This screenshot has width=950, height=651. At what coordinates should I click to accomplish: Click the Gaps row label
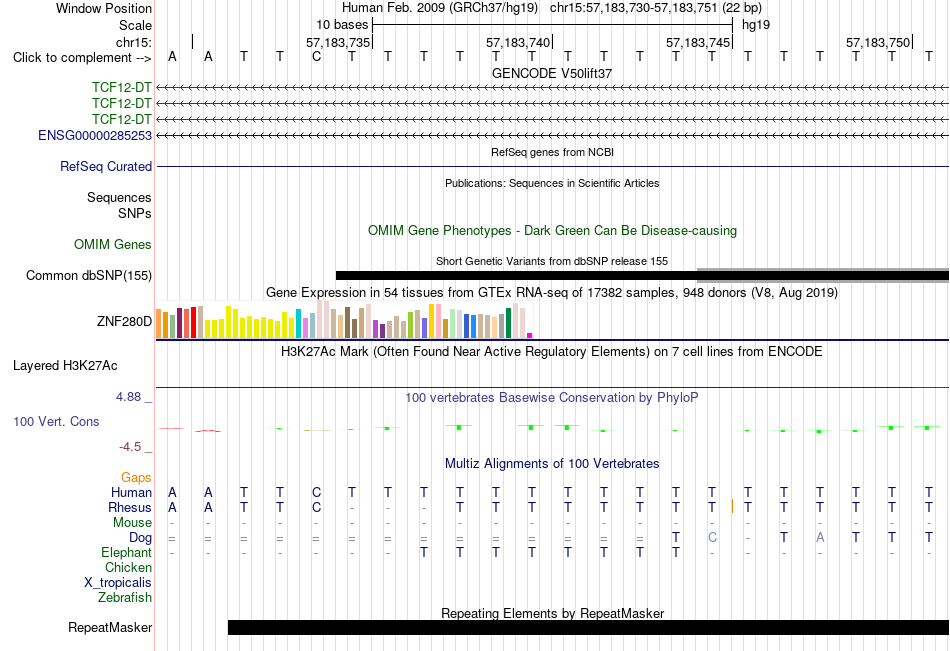click(136, 478)
